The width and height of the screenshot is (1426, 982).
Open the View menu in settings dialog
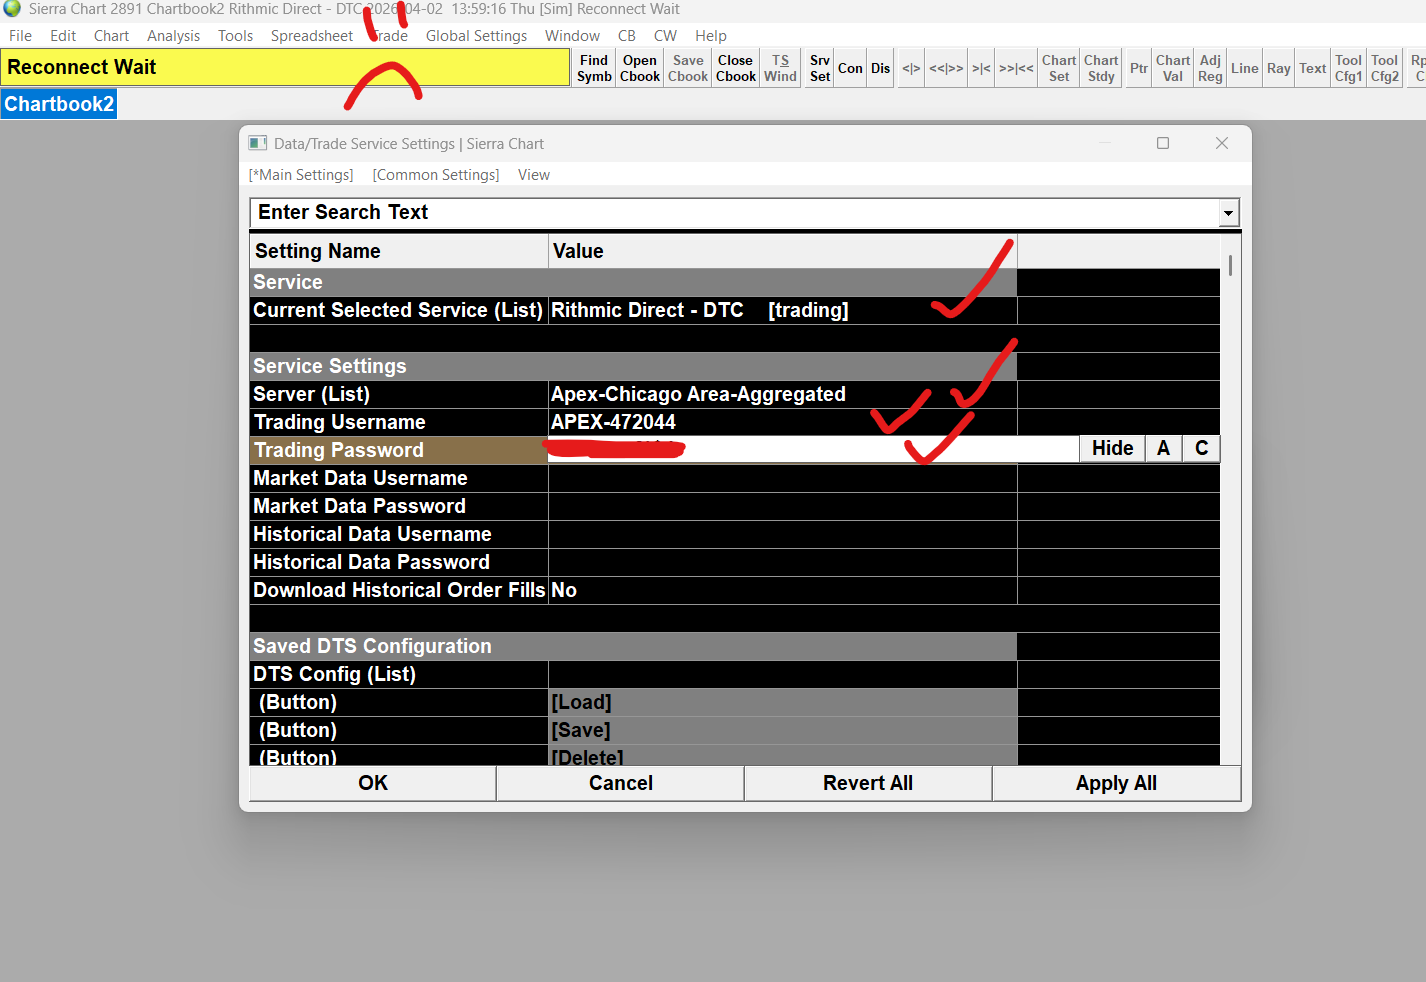coord(534,175)
